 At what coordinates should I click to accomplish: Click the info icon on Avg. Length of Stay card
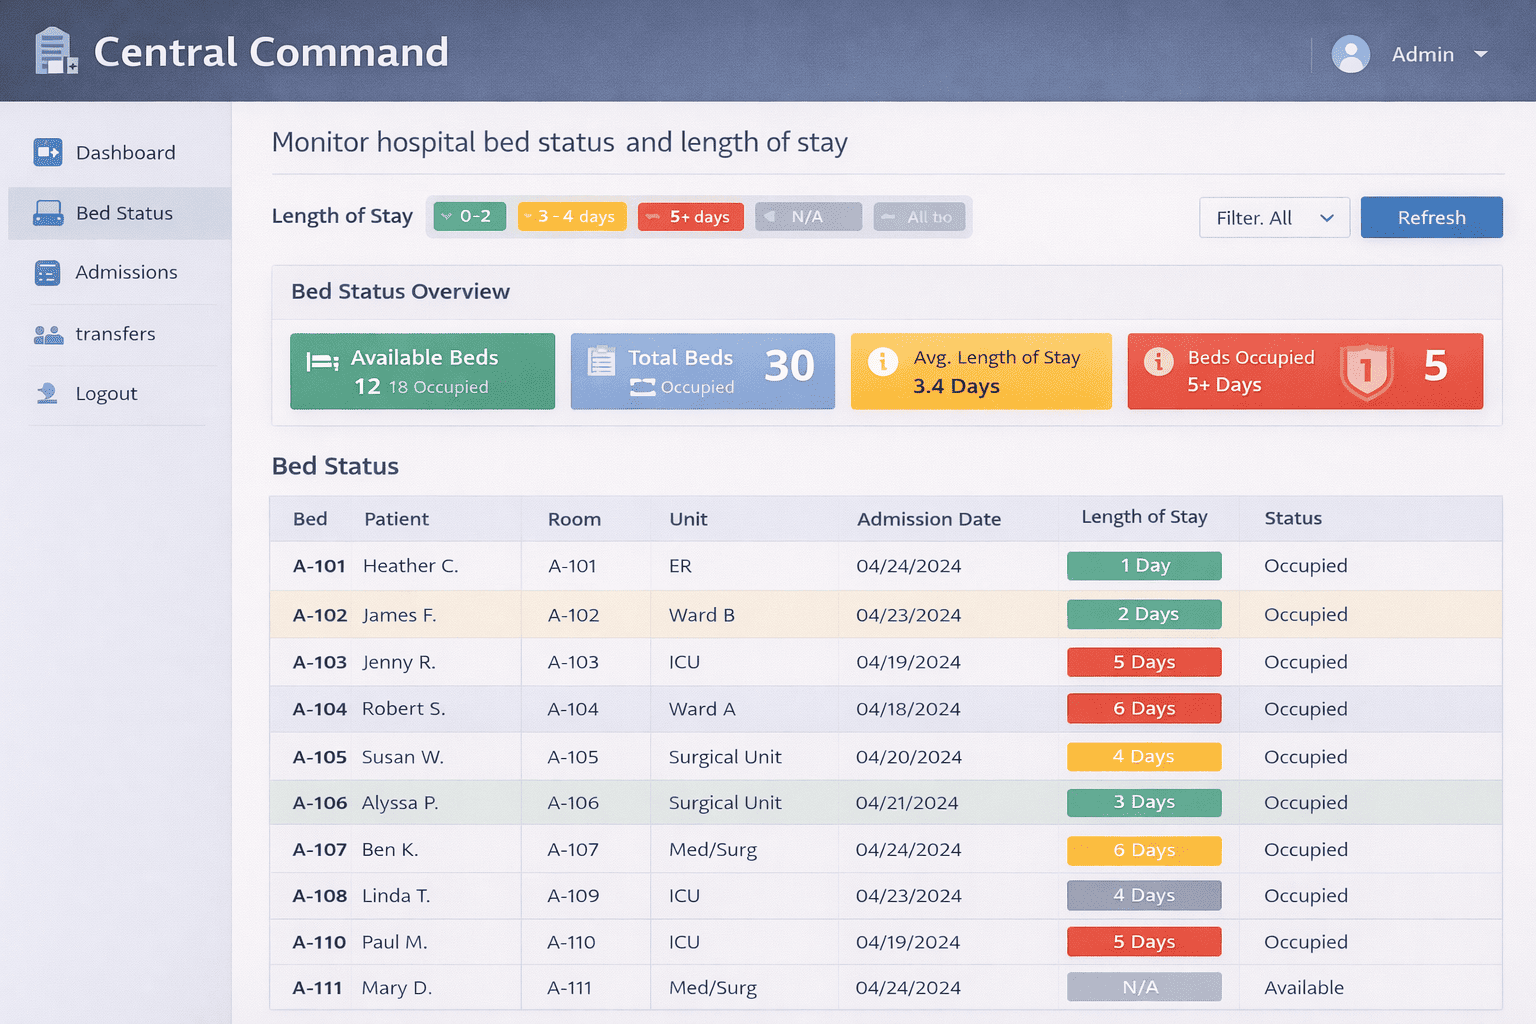tap(882, 361)
